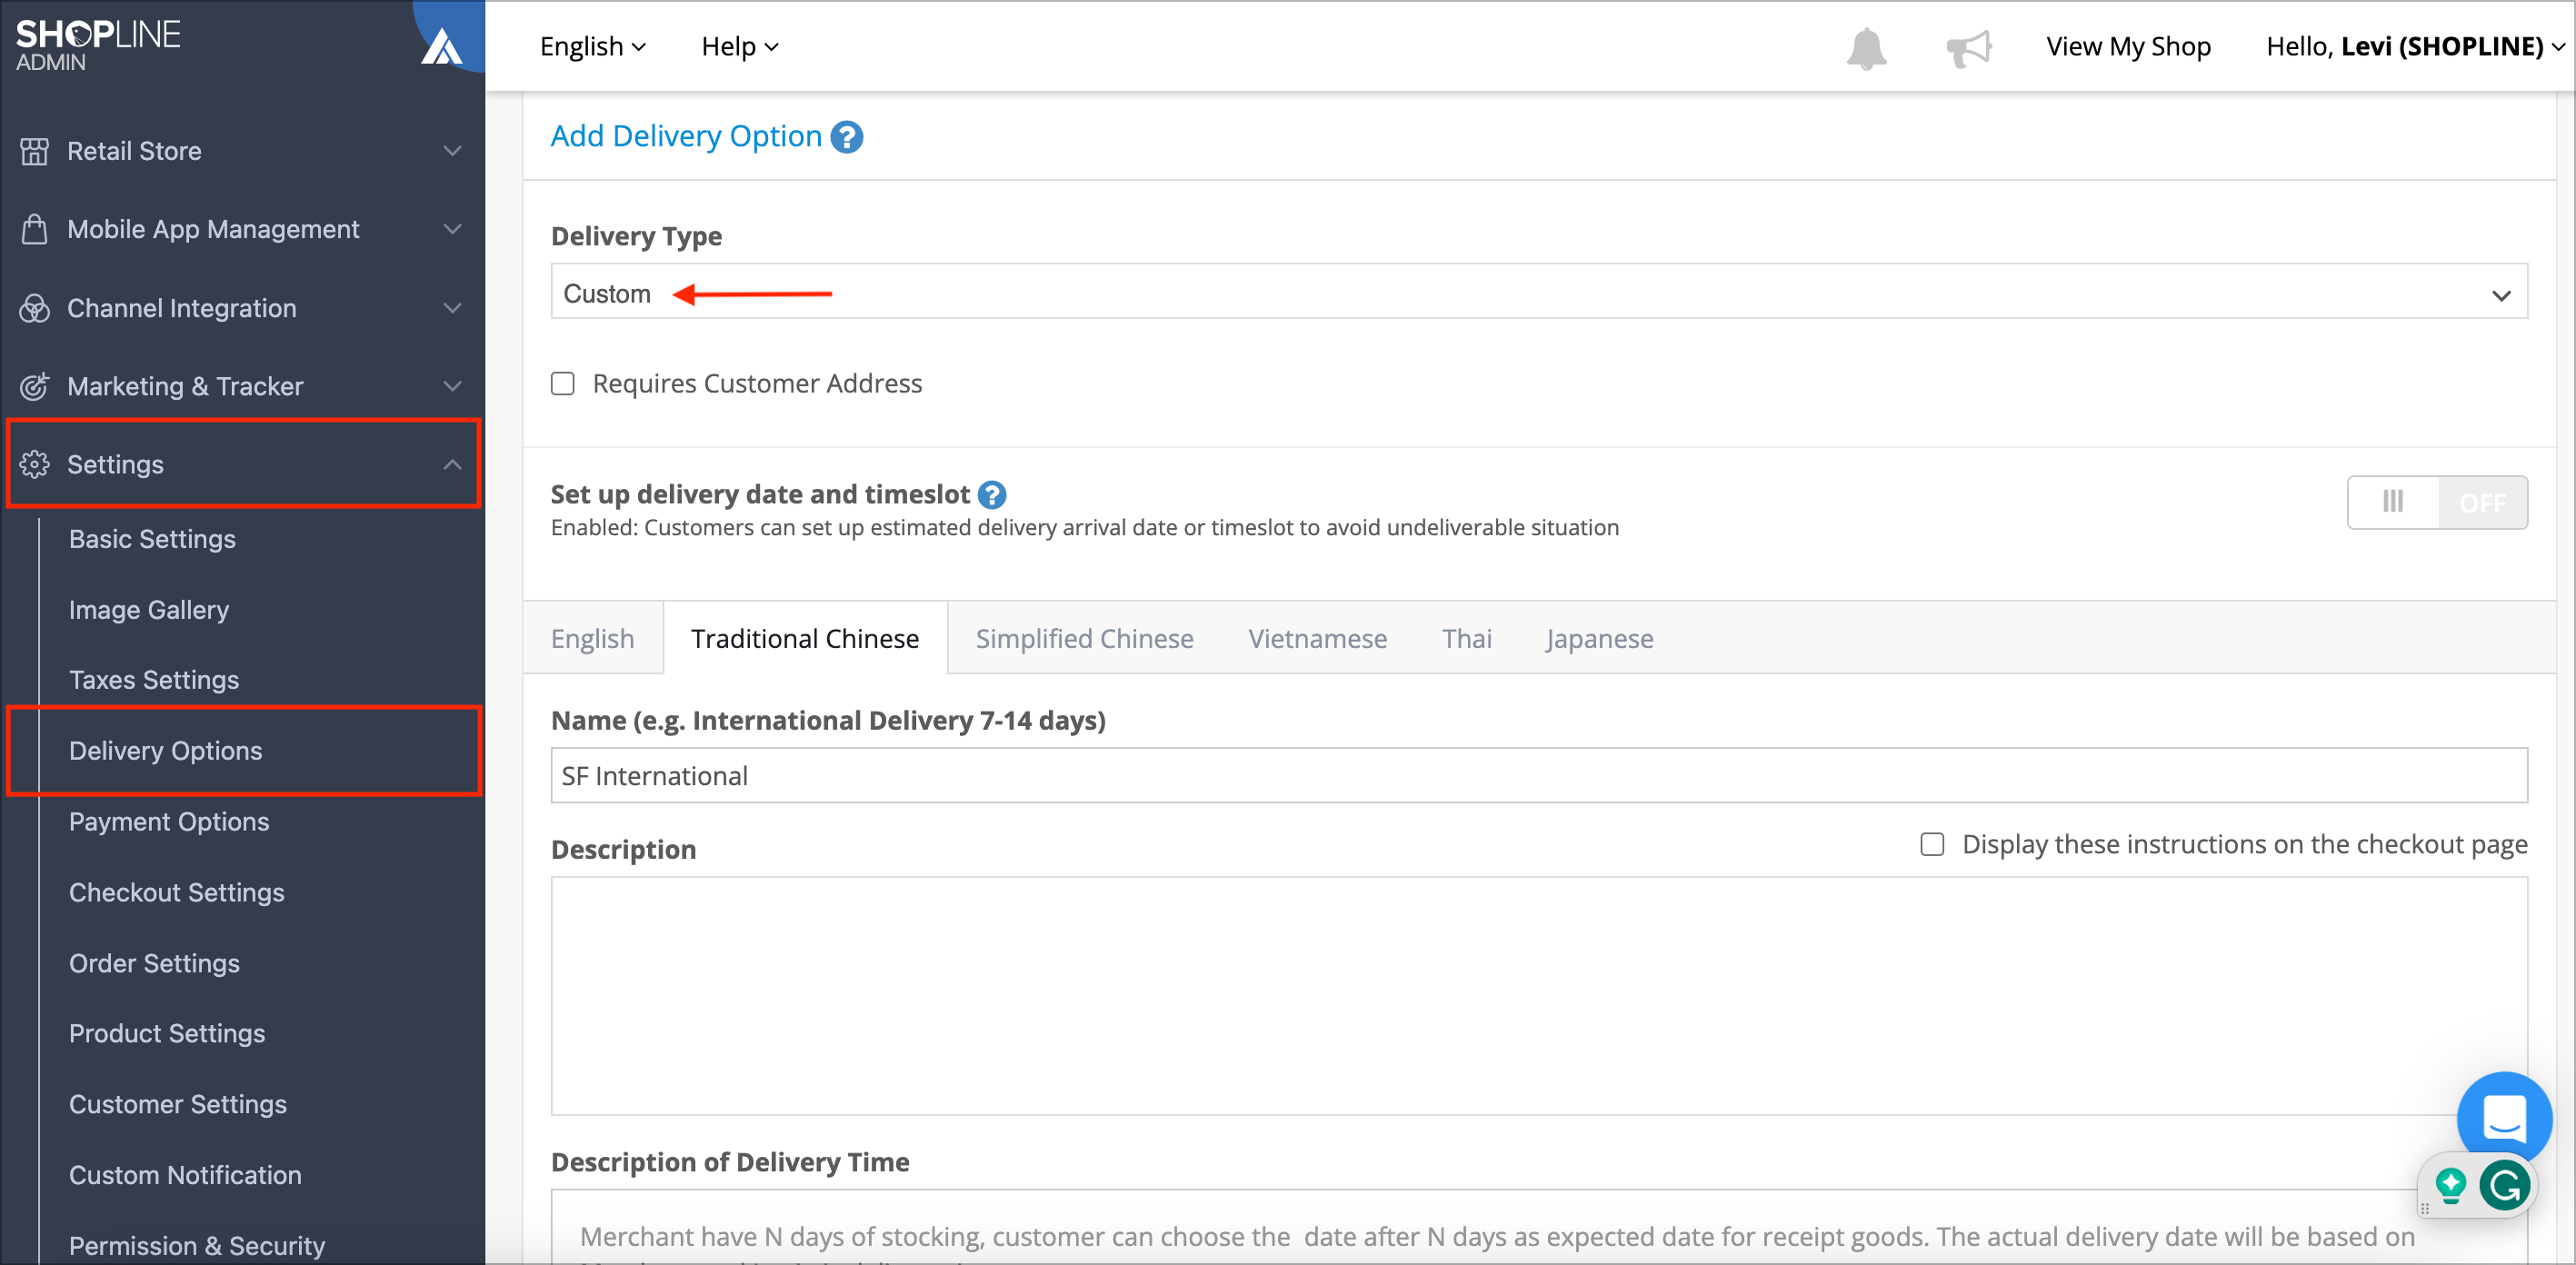Click the megaphone announcements icon
The width and height of the screenshot is (2576, 1265).
point(1969,47)
